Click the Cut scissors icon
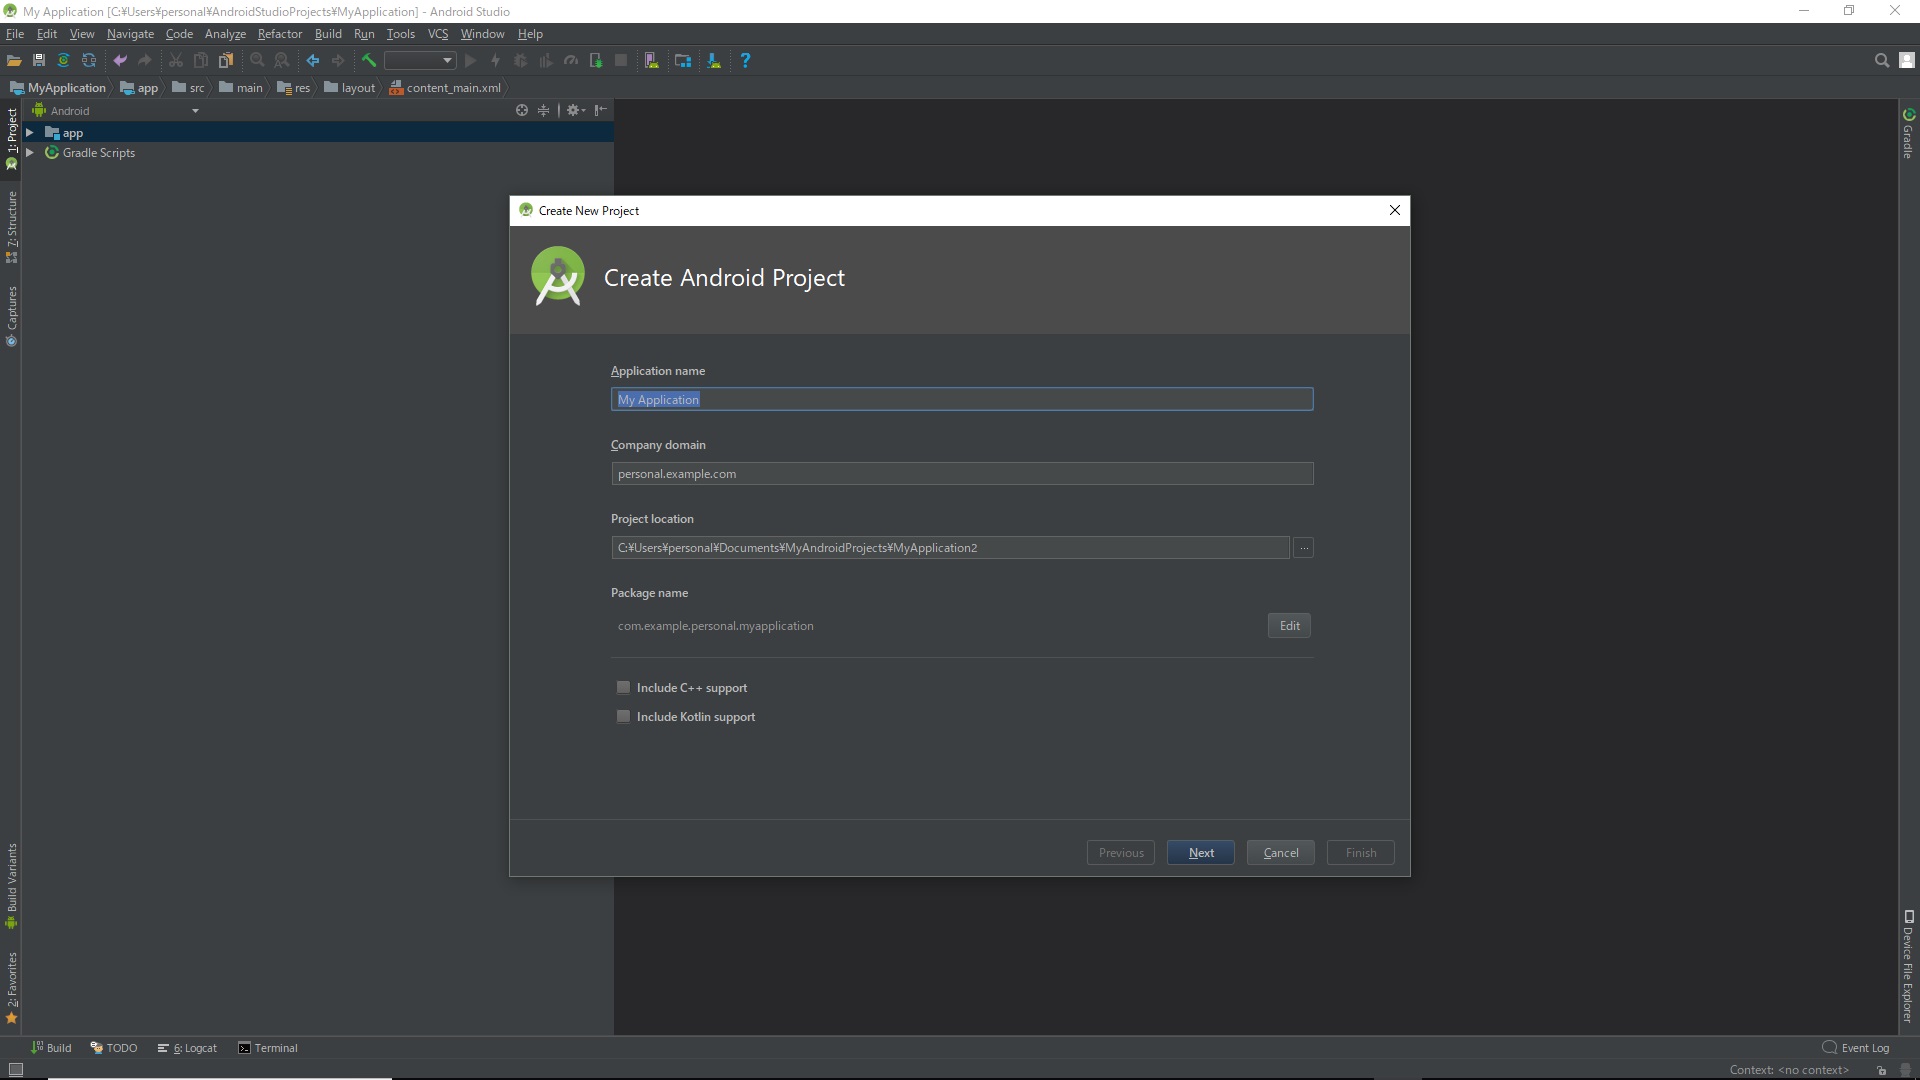1920x1080 pixels. tap(176, 61)
